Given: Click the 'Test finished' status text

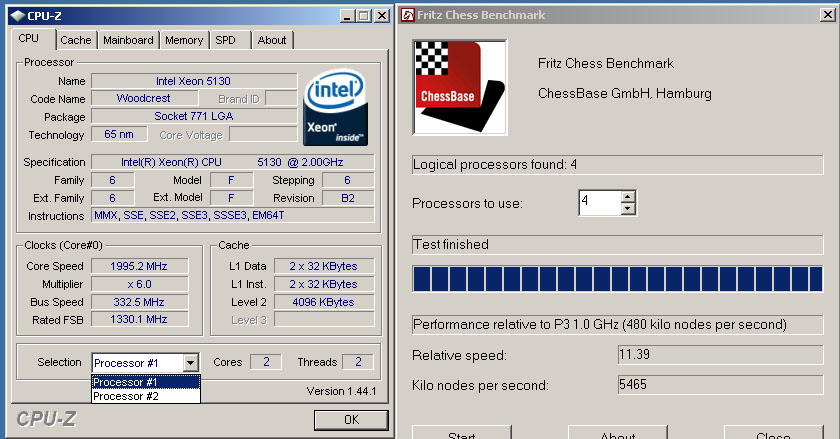Looking at the screenshot, I should point(451,244).
